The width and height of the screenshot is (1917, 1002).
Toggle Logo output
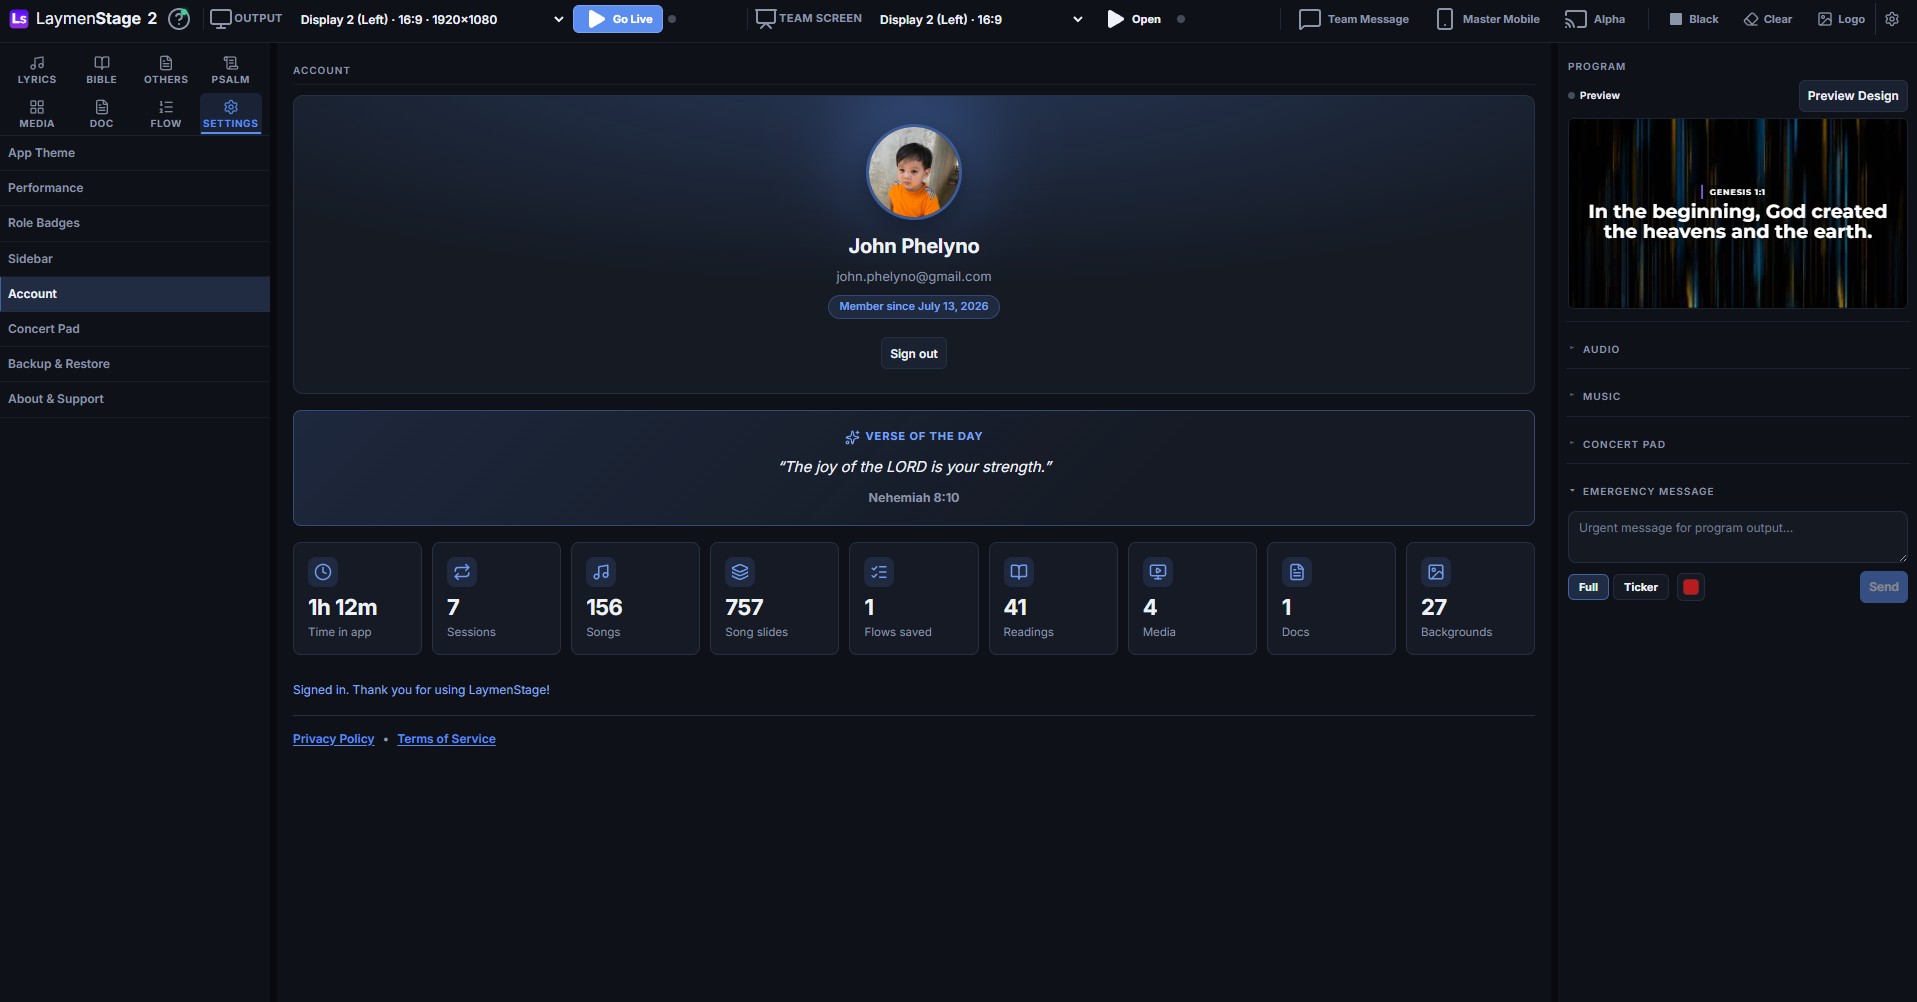(1841, 19)
